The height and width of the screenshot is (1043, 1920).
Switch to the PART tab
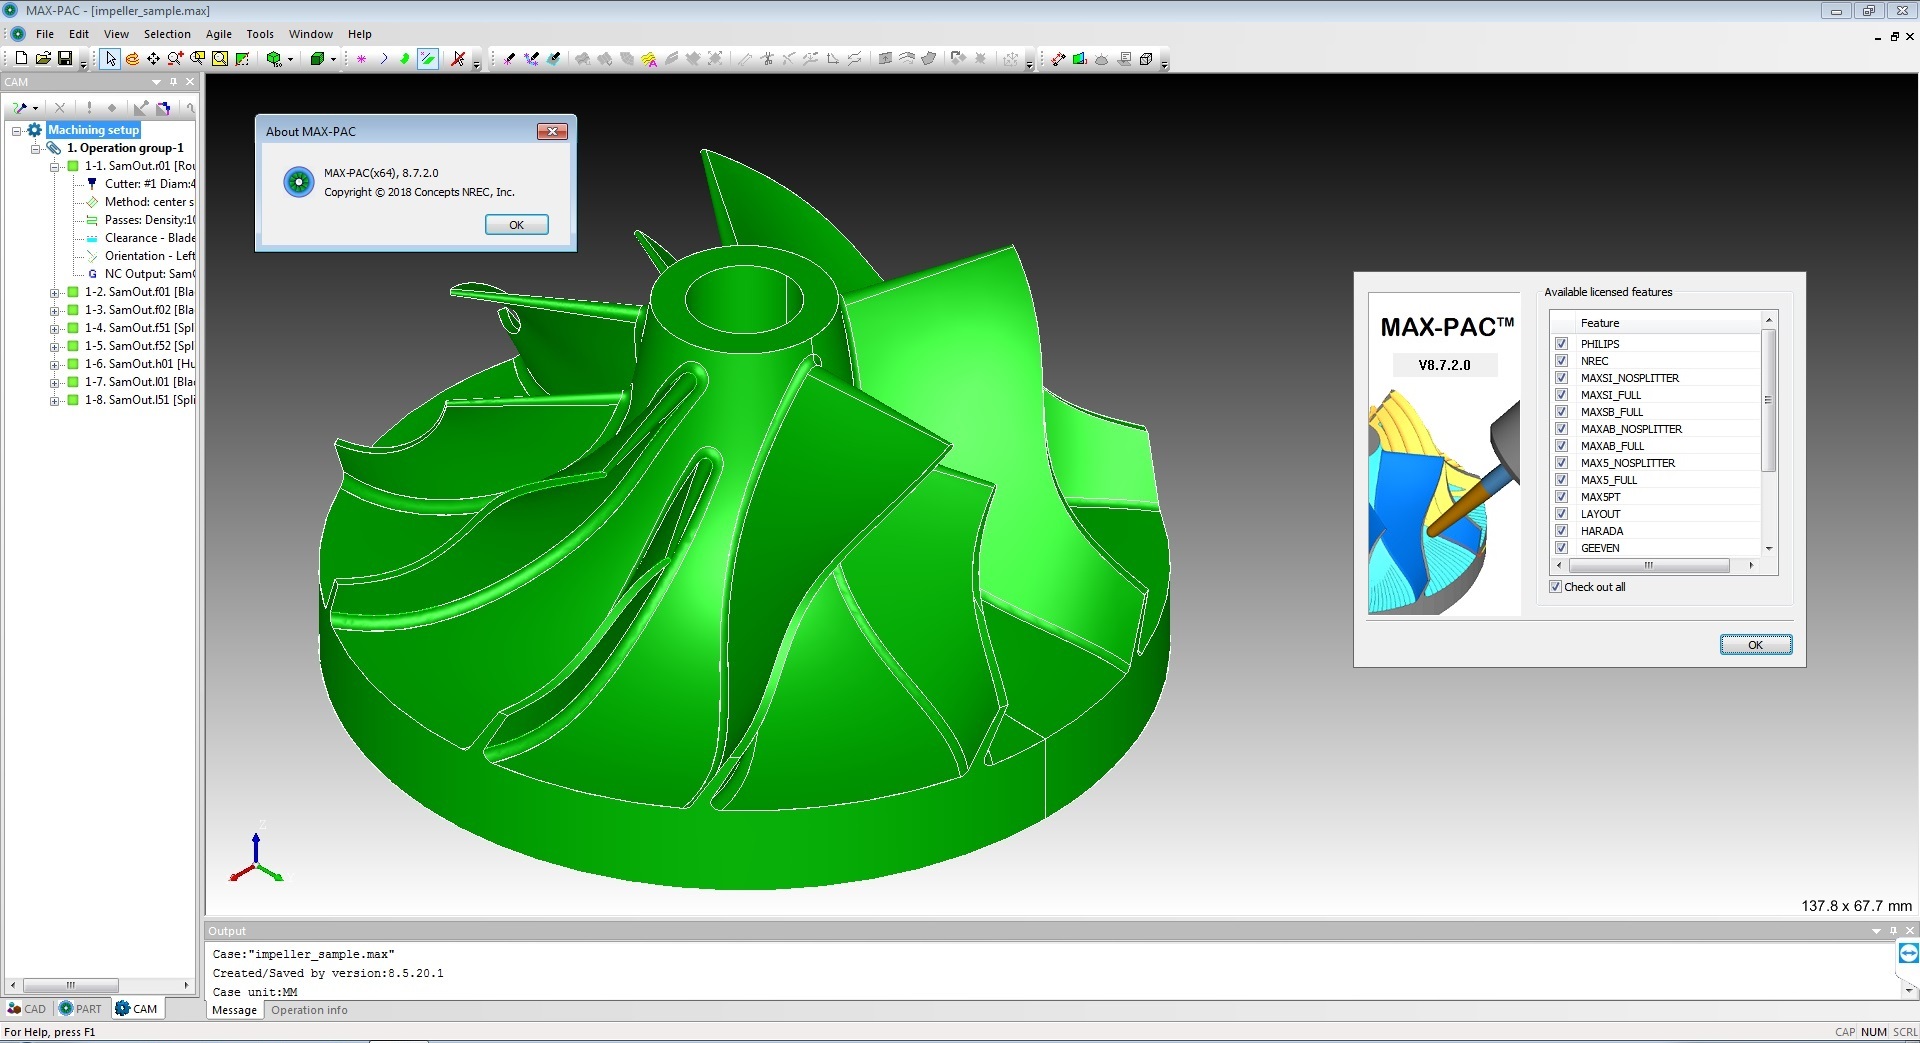coord(81,1009)
